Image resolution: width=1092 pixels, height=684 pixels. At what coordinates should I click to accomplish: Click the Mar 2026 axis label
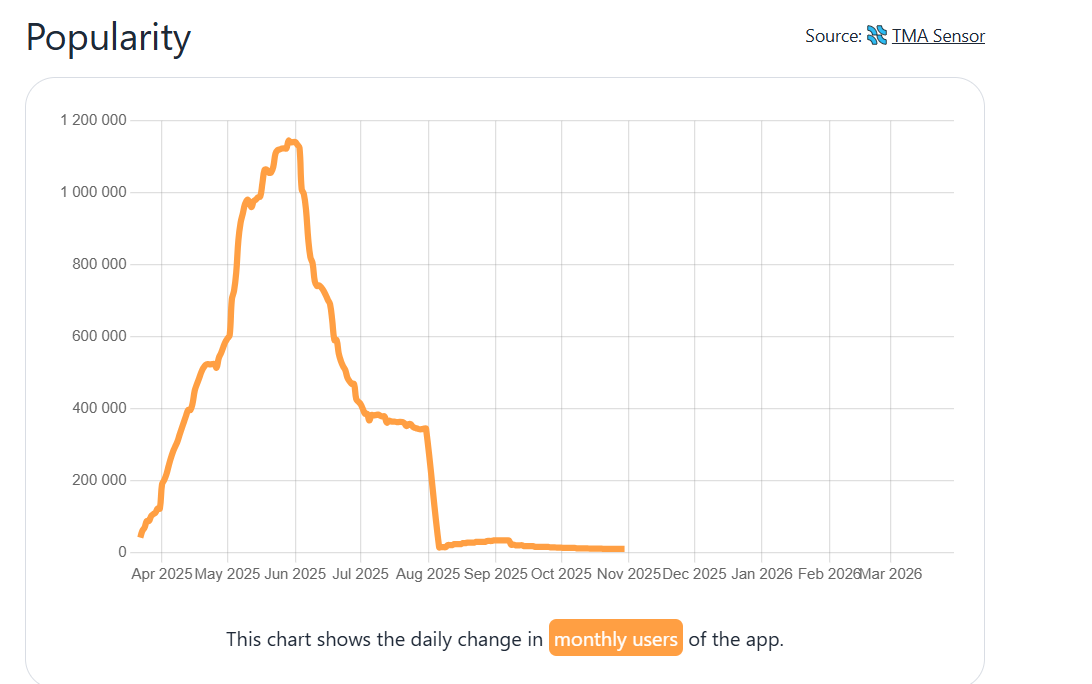(x=890, y=574)
